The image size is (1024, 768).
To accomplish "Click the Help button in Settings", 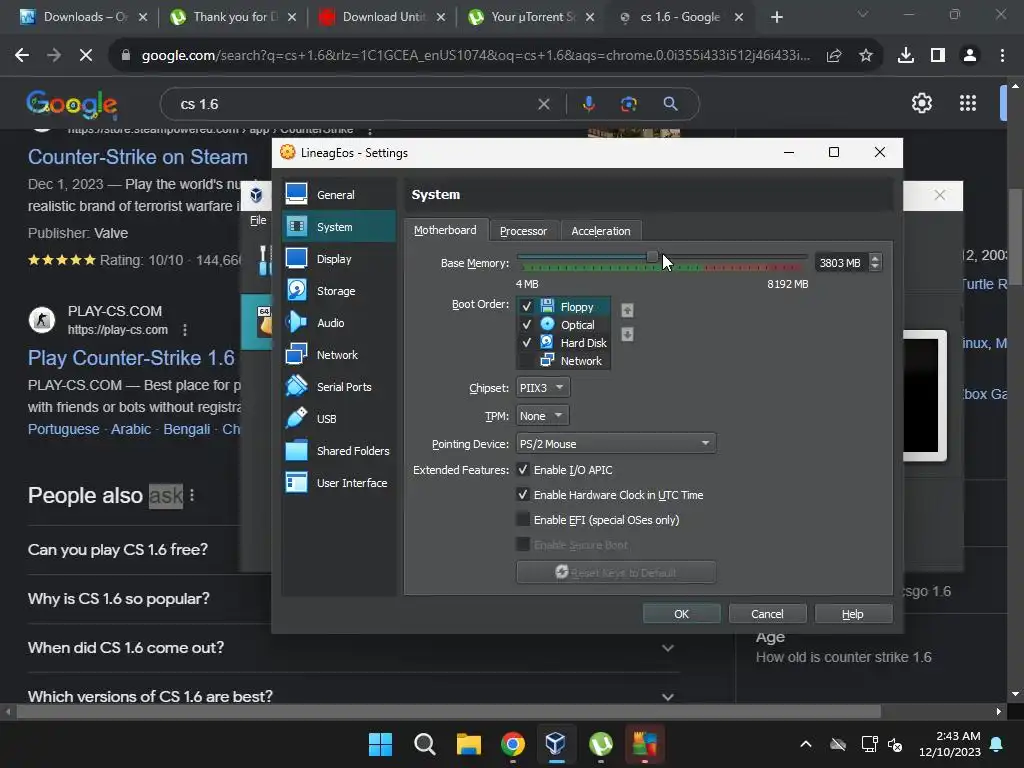I will click(x=853, y=614).
